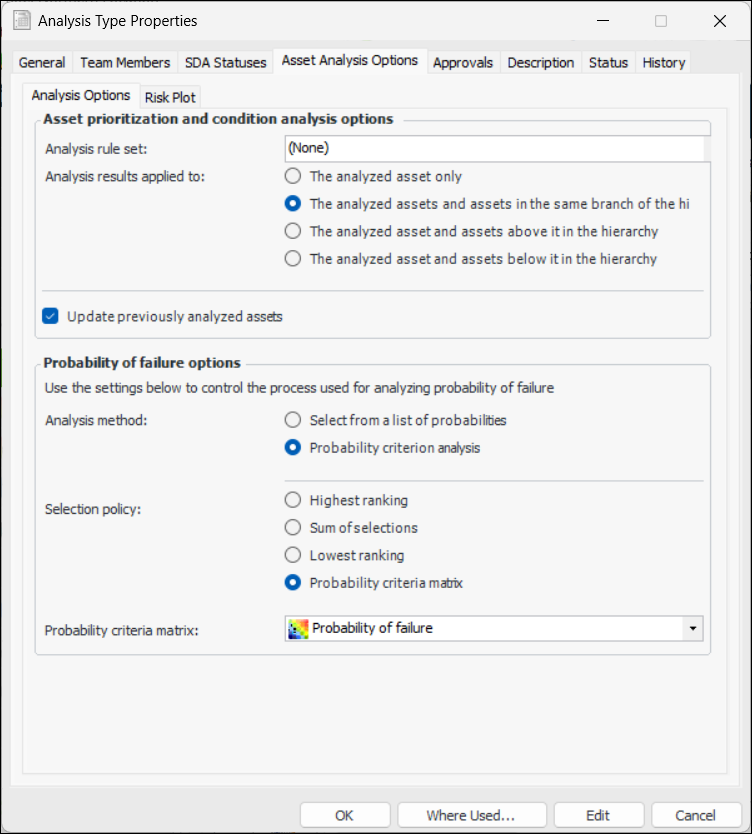
Task: Choose Lowest ranking selection policy
Action: (293, 555)
